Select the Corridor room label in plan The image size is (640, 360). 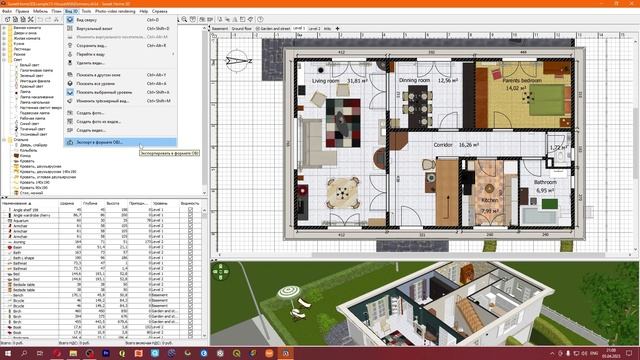pyautogui.click(x=443, y=144)
